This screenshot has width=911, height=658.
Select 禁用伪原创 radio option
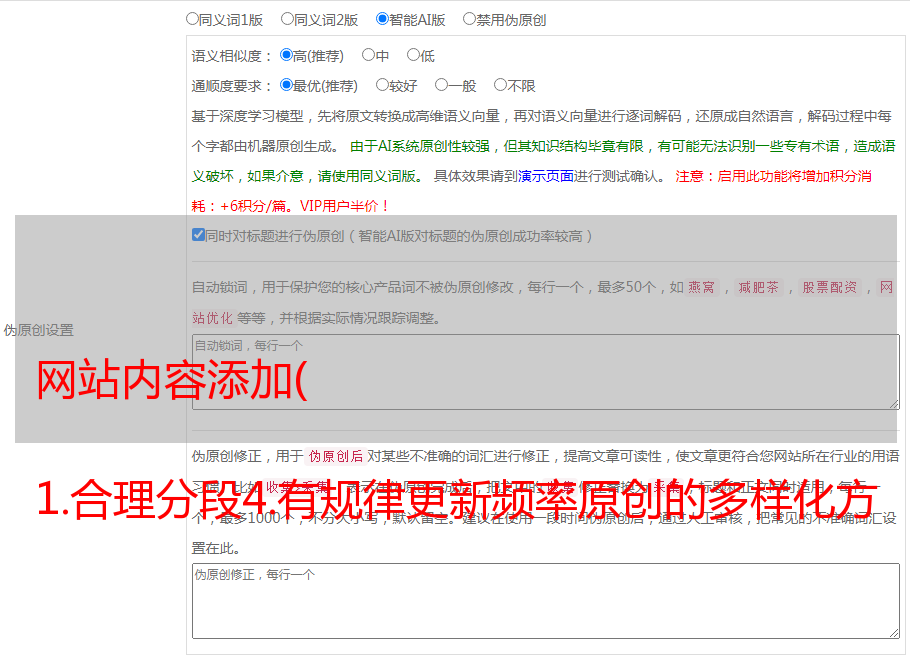(x=469, y=19)
